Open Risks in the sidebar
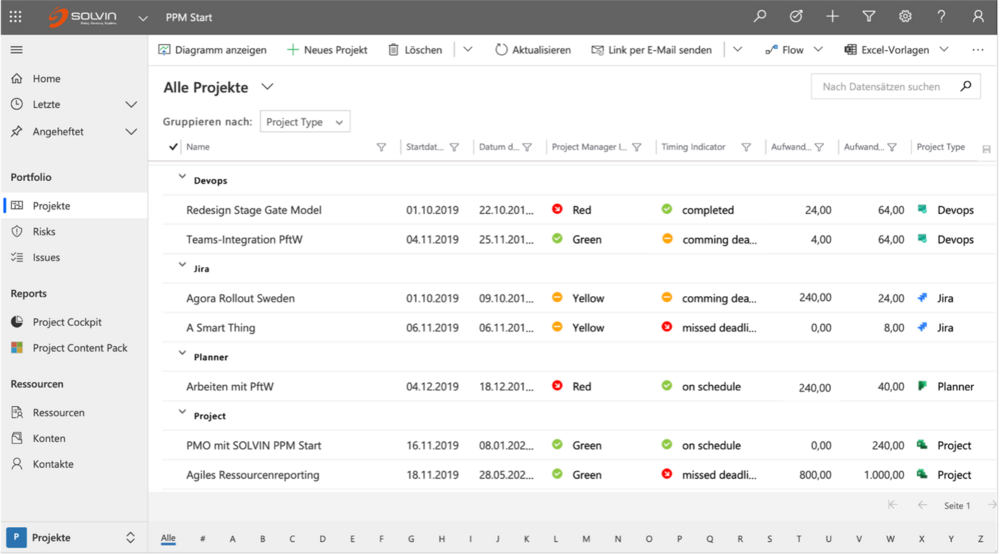 [x=44, y=231]
